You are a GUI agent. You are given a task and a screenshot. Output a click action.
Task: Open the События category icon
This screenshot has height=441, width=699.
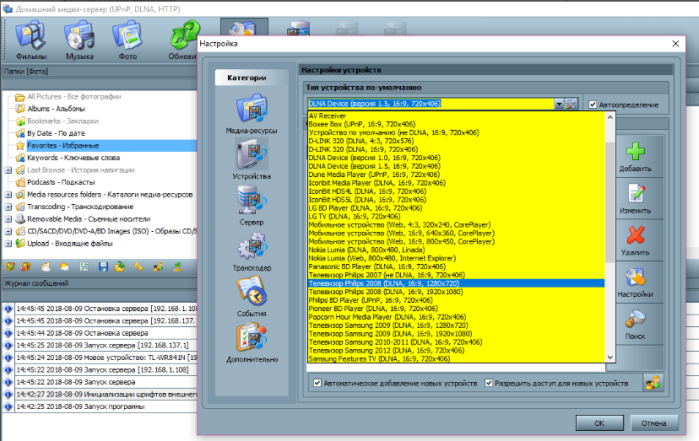click(251, 292)
